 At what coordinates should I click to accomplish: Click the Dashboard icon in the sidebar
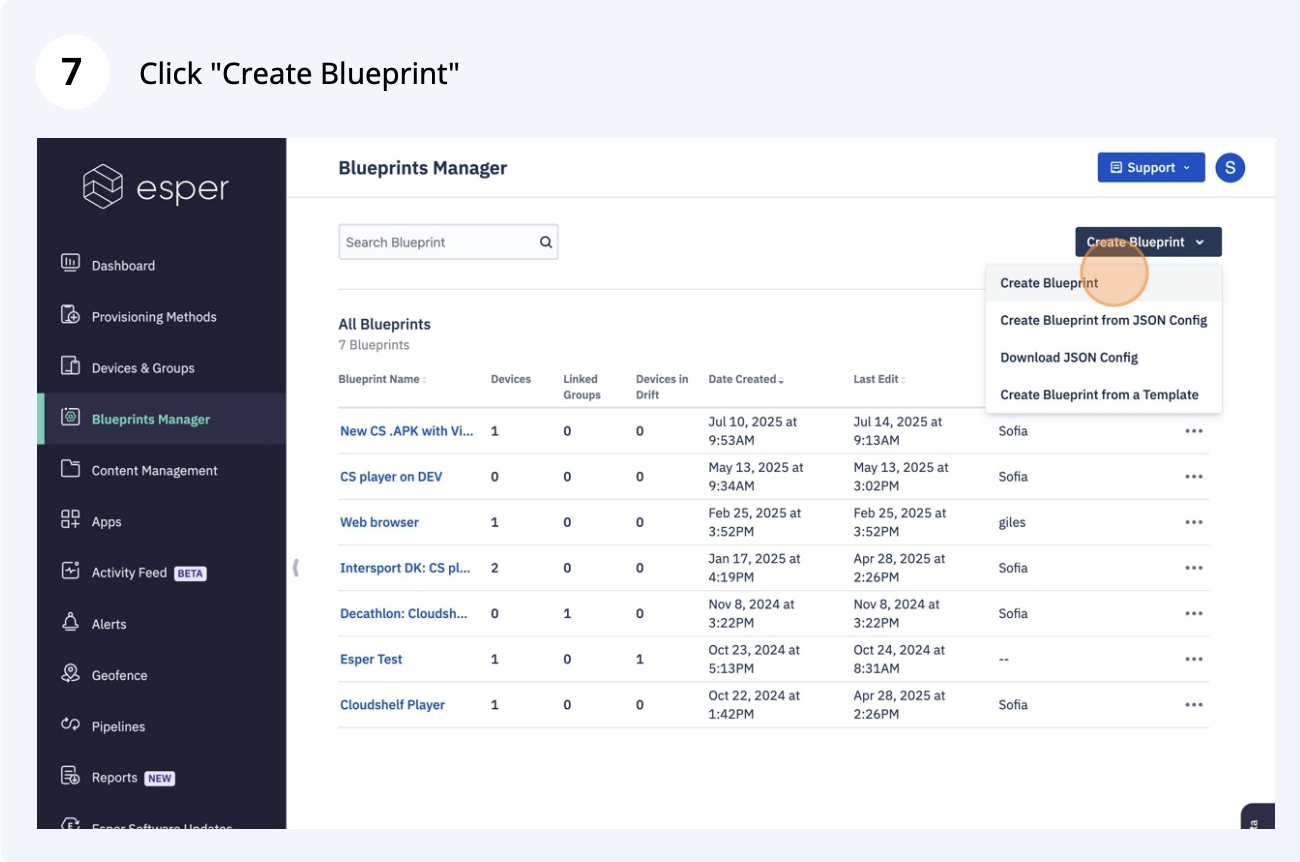(70, 263)
